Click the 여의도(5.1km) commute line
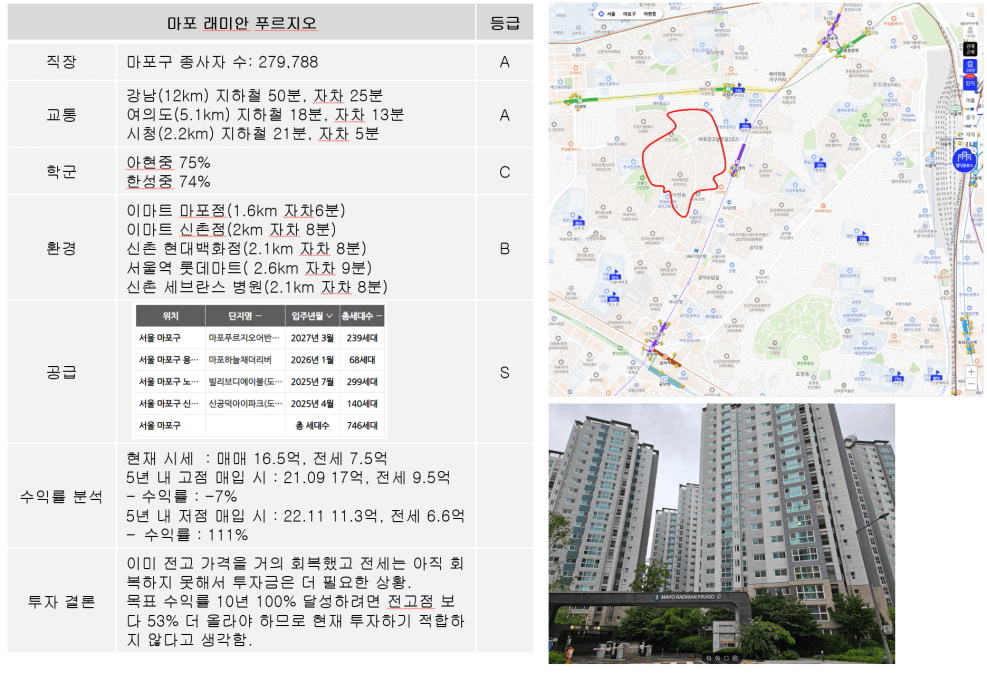987x673 pixels. [265, 115]
